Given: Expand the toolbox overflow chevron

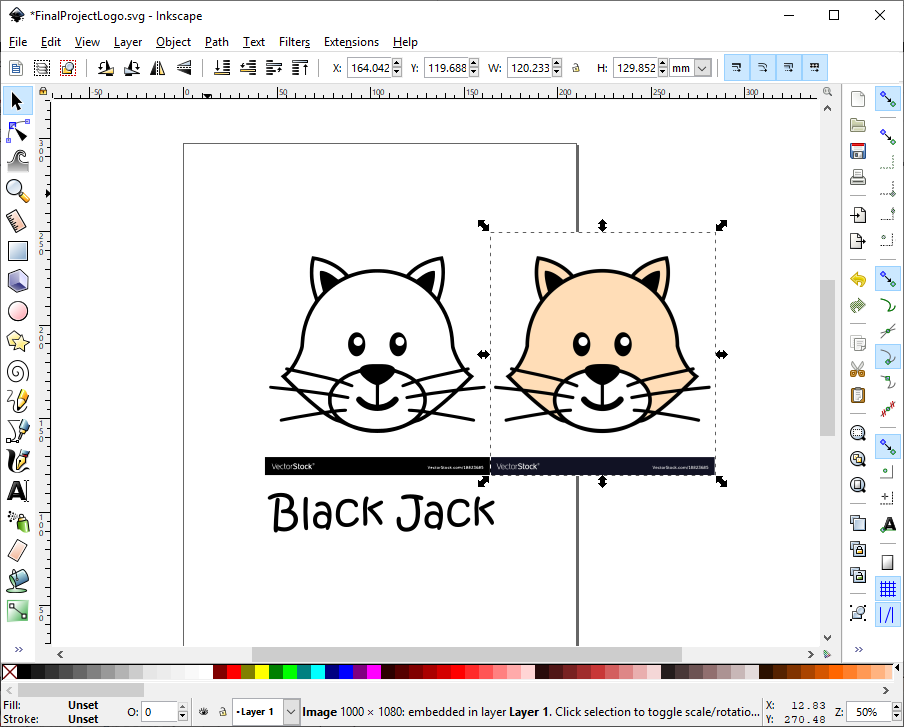Looking at the screenshot, I should click(x=18, y=650).
